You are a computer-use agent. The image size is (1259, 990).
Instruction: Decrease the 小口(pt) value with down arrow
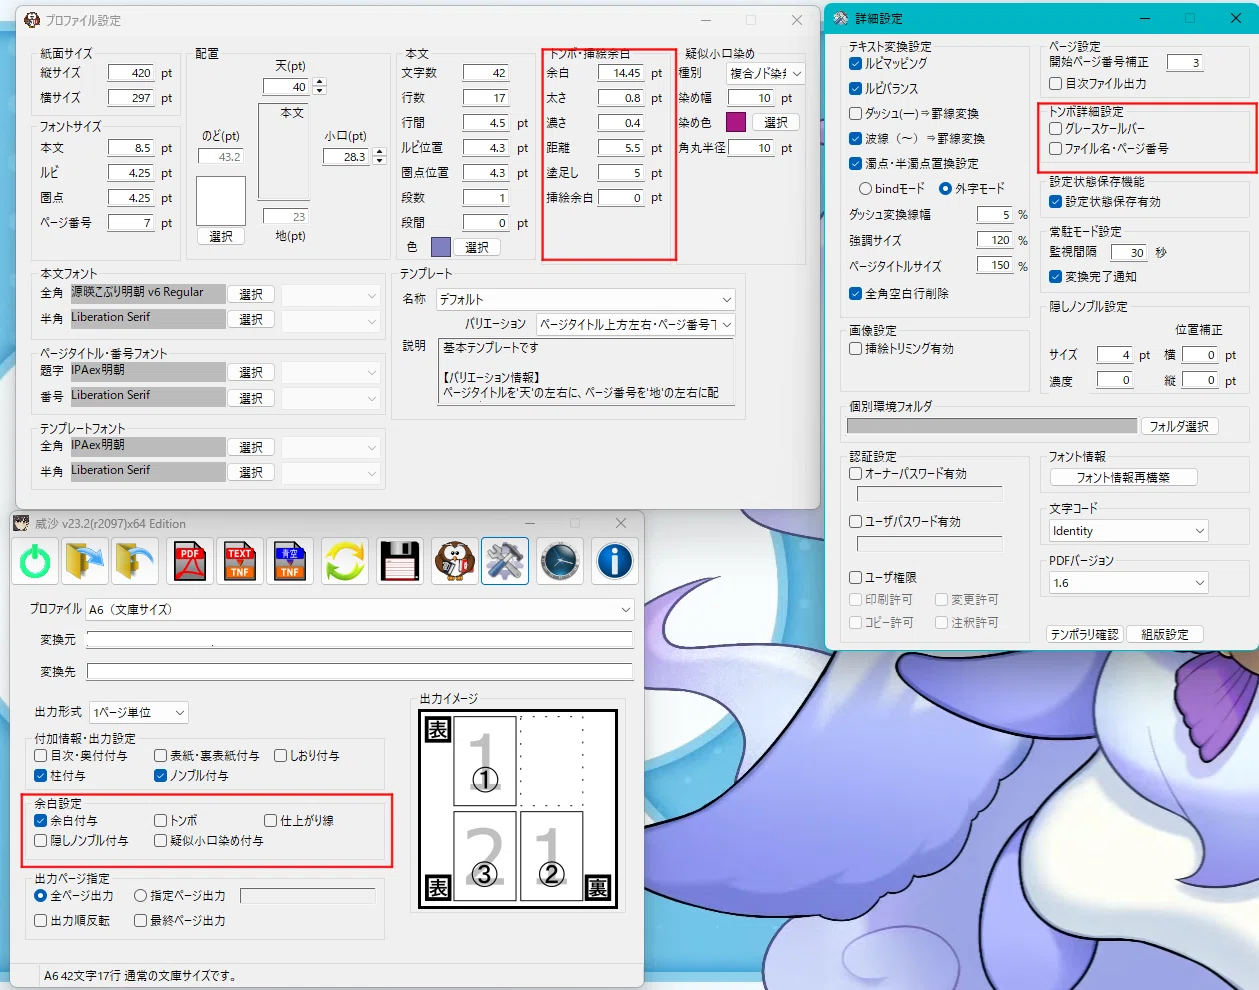pyautogui.click(x=379, y=161)
